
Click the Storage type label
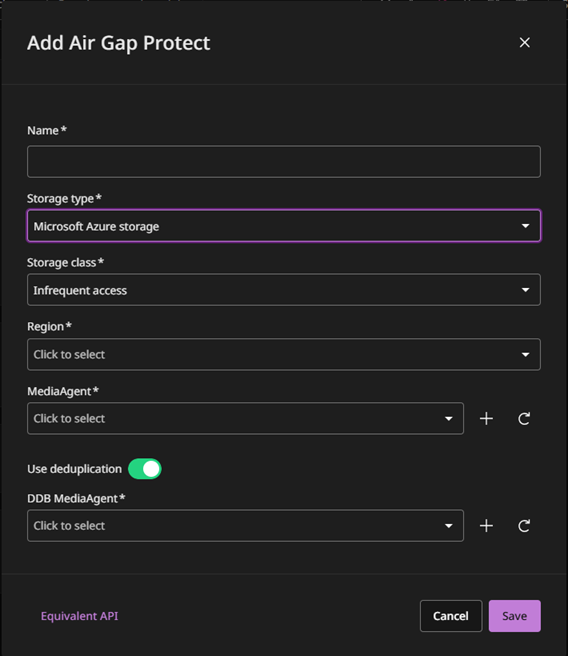point(64,198)
